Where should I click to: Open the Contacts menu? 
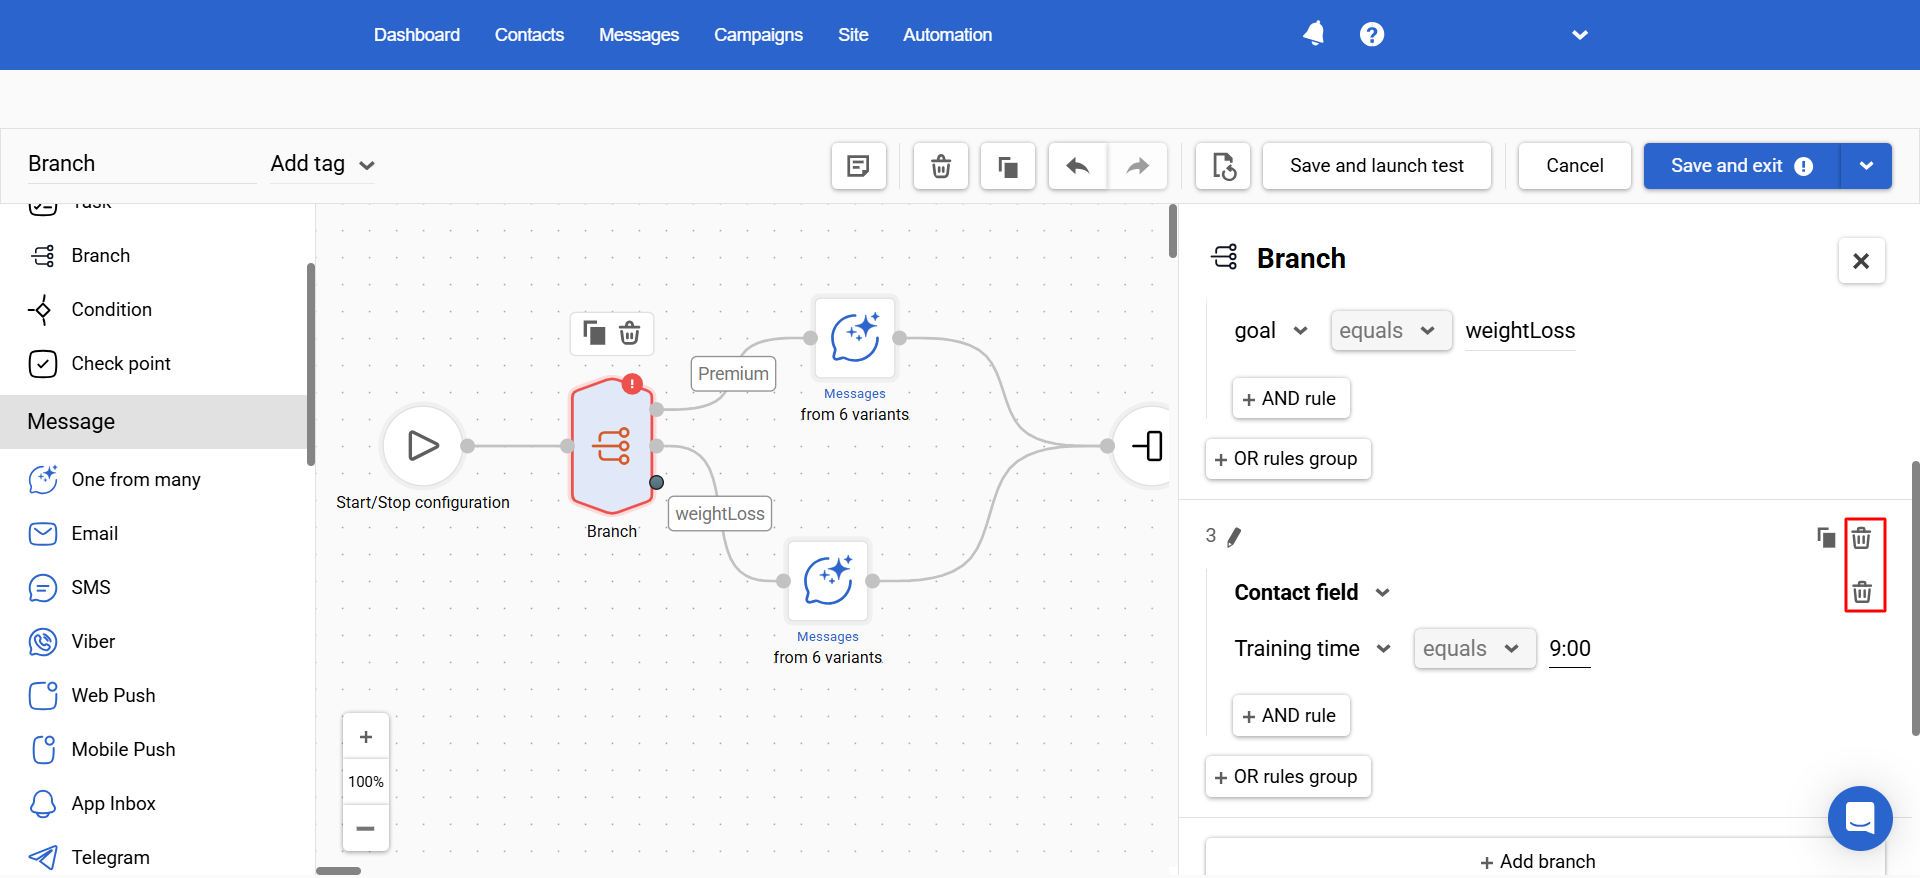coord(529,35)
